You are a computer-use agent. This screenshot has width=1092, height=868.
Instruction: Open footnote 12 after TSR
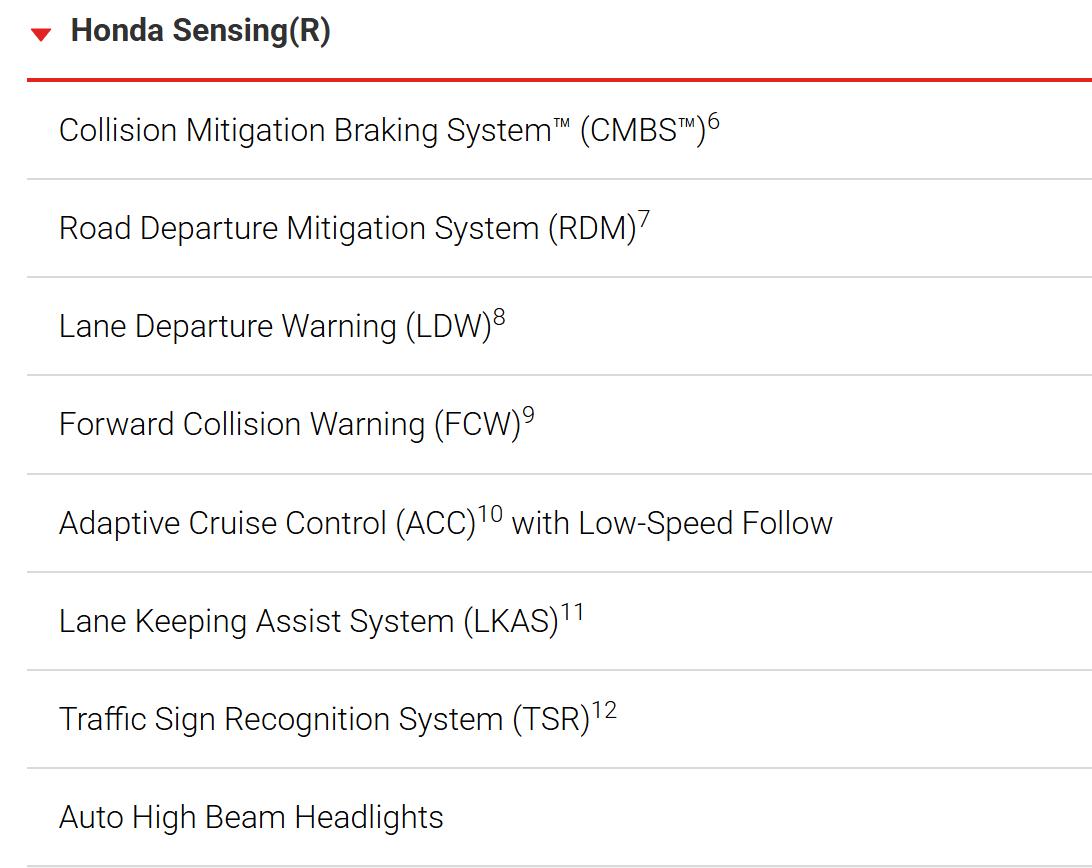pos(604,711)
